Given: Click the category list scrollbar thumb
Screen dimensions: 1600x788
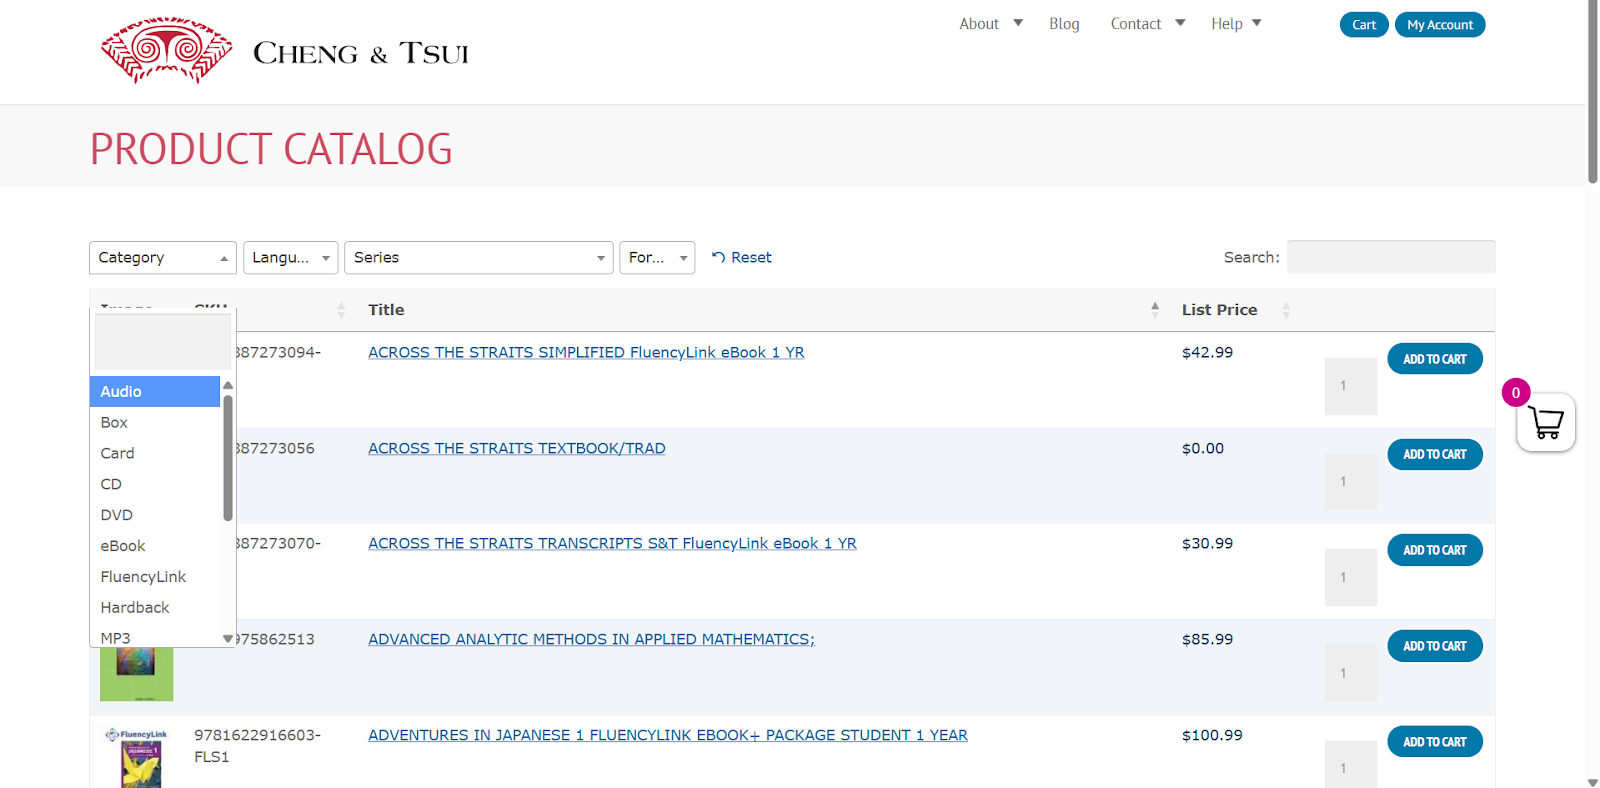Looking at the screenshot, I should coord(228,458).
